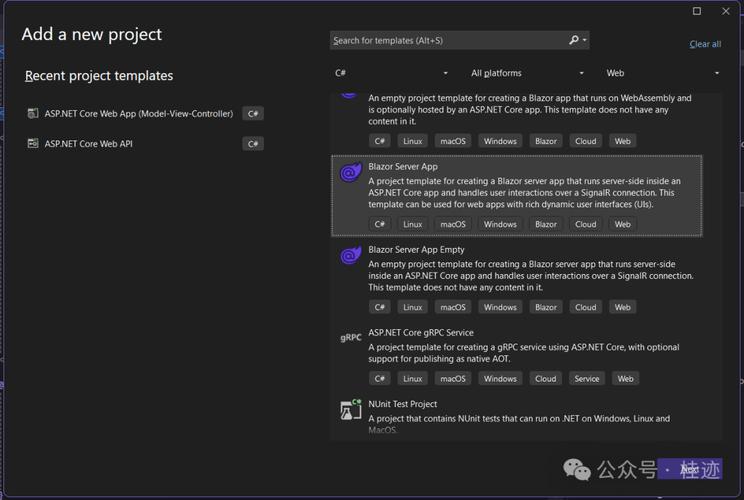This screenshot has width=744, height=500.
Task: Open the All platforms filter dropdown
Action: tap(527, 73)
